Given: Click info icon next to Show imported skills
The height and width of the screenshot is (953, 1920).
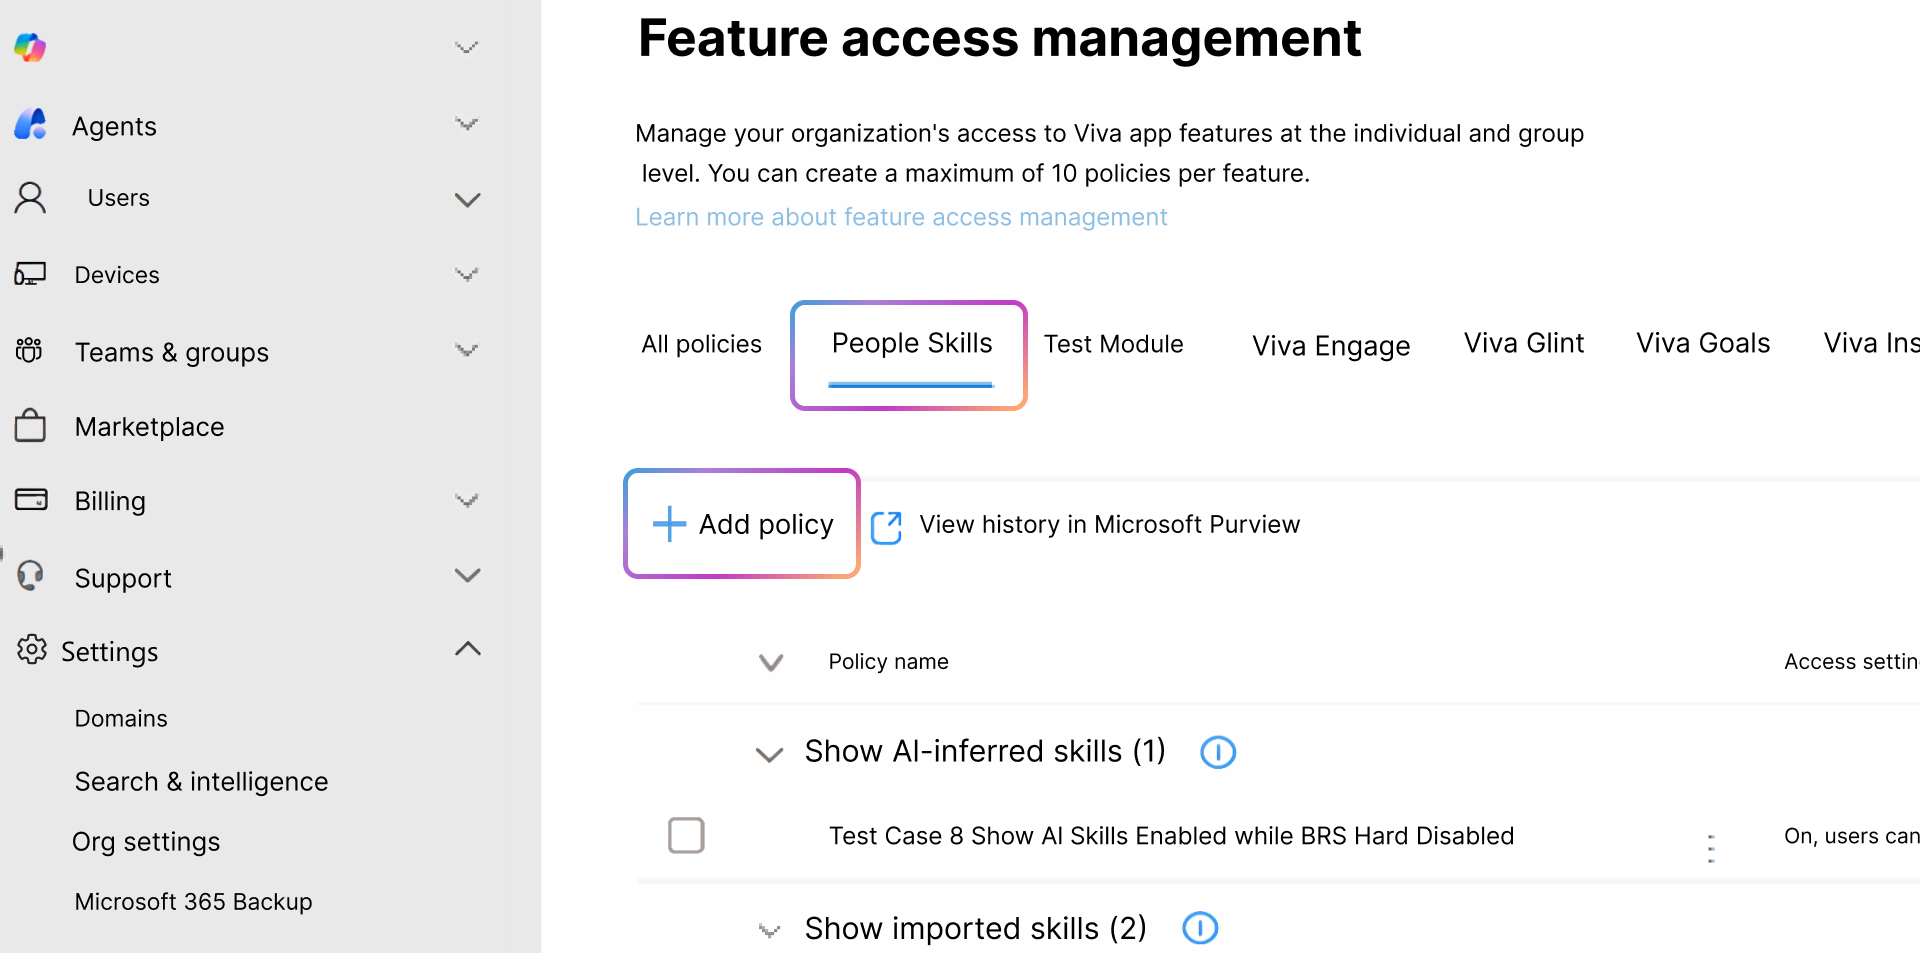Looking at the screenshot, I should (x=1200, y=929).
